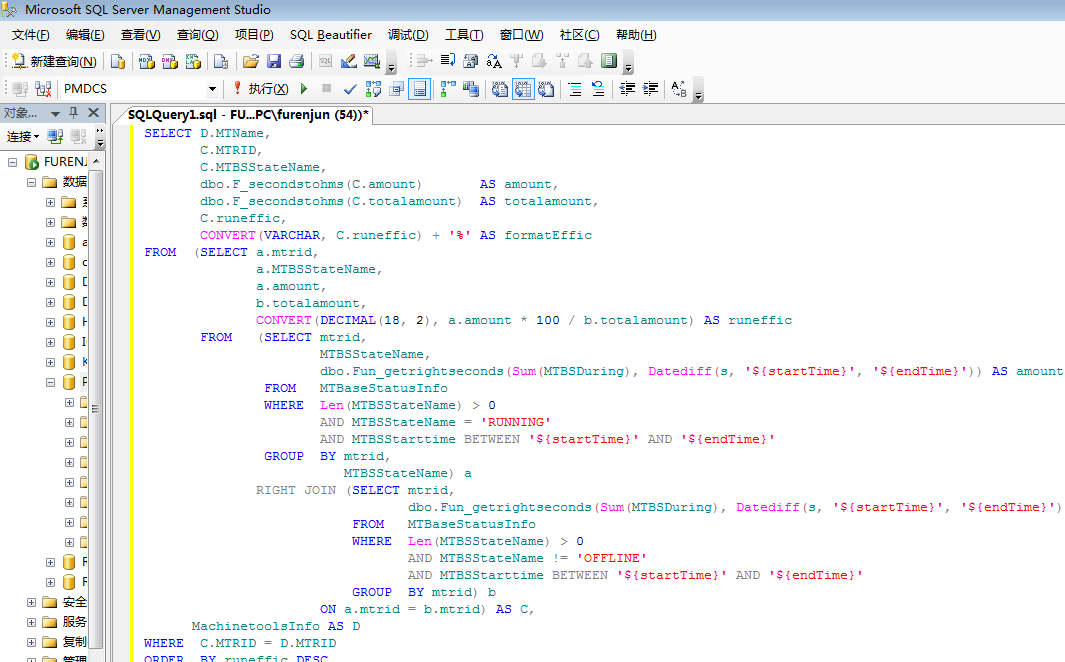Open a new MDX query
The width and height of the screenshot is (1065, 662).
(x=147, y=62)
